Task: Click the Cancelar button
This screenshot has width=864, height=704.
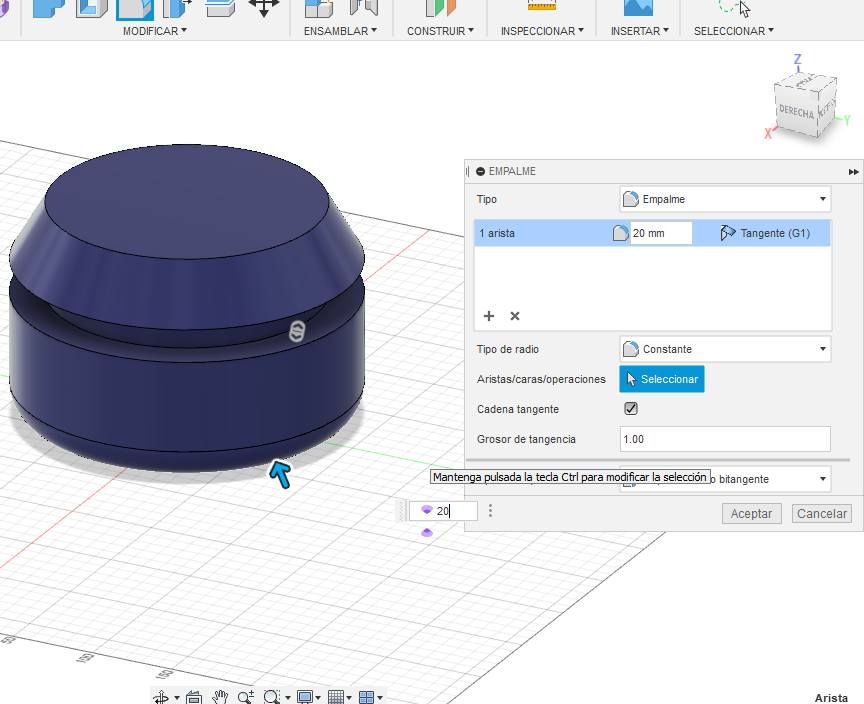Action: (x=821, y=513)
